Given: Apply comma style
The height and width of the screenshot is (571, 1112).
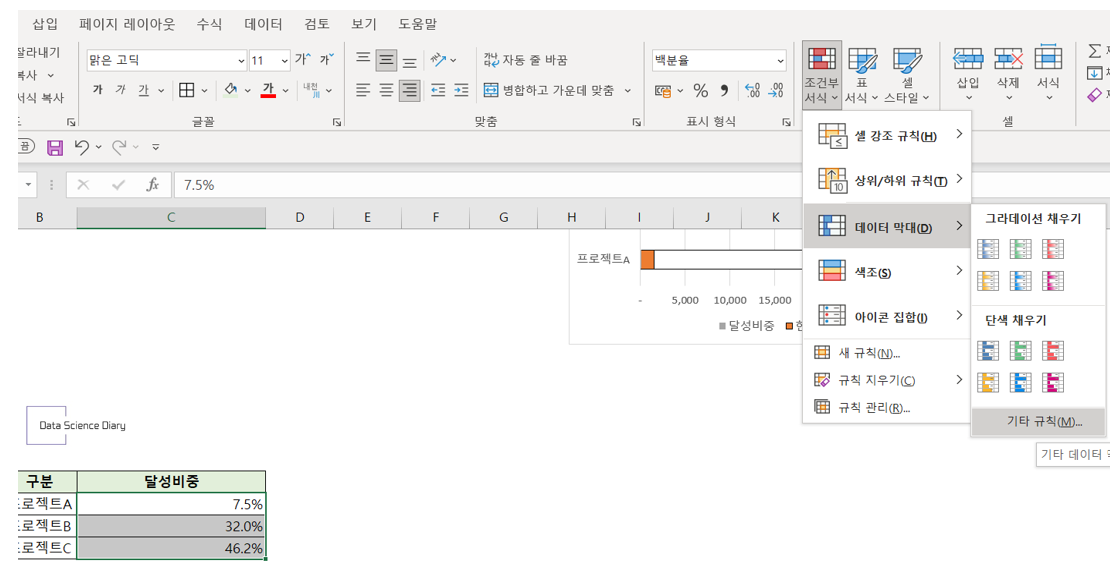Looking at the screenshot, I should point(724,91).
